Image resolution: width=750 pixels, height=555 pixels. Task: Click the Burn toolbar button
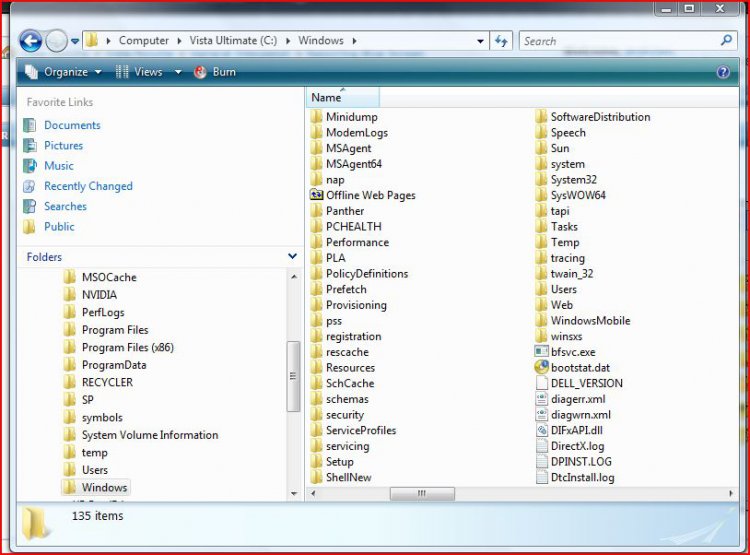click(x=215, y=72)
